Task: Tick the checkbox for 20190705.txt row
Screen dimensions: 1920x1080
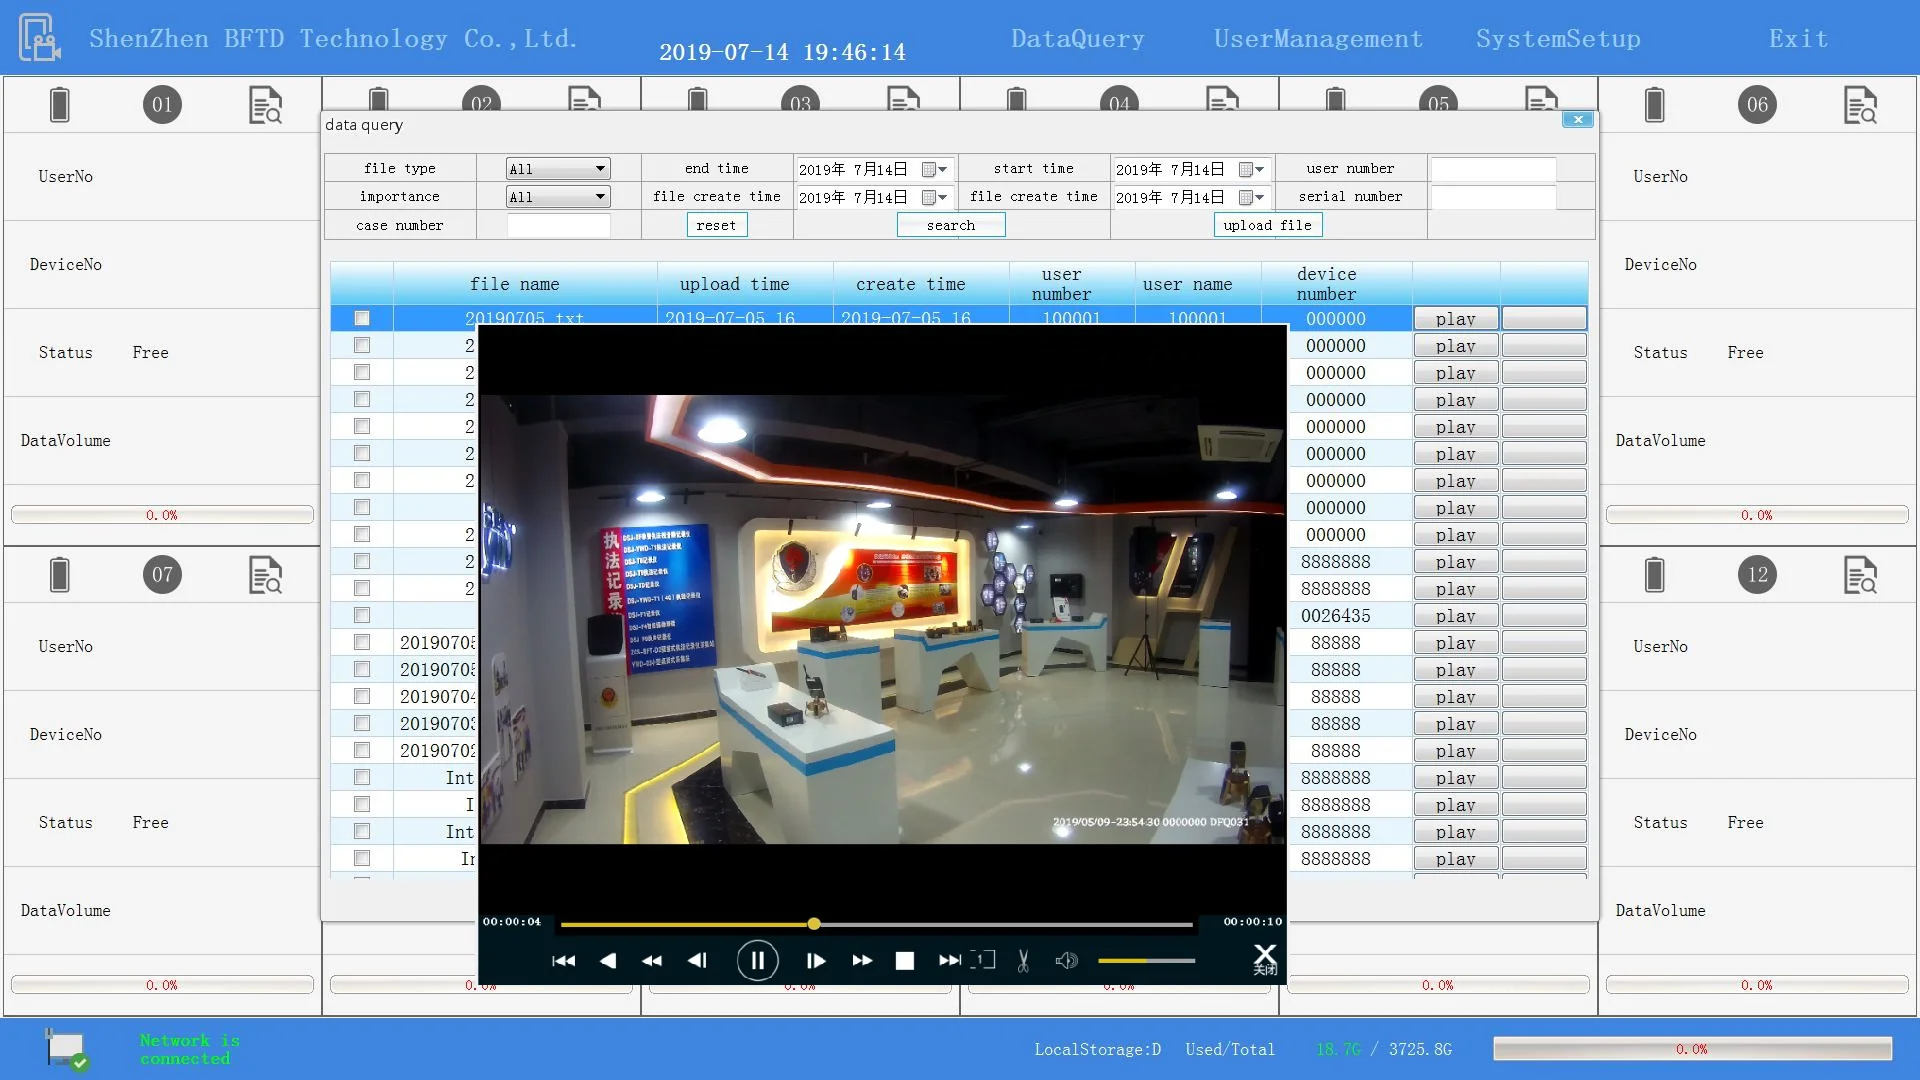Action: tap(362, 318)
